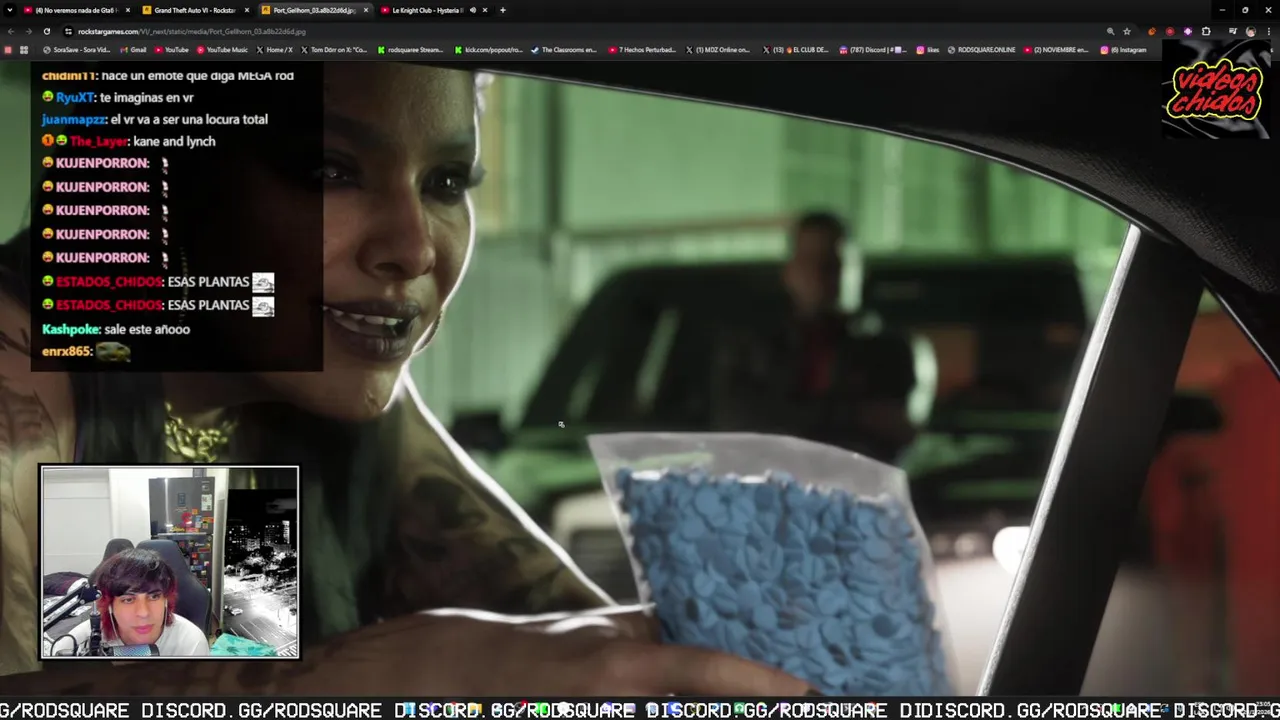Screen dimensions: 1280x720
Task: Bookmark this page with the star icon
Action: click(1126, 31)
